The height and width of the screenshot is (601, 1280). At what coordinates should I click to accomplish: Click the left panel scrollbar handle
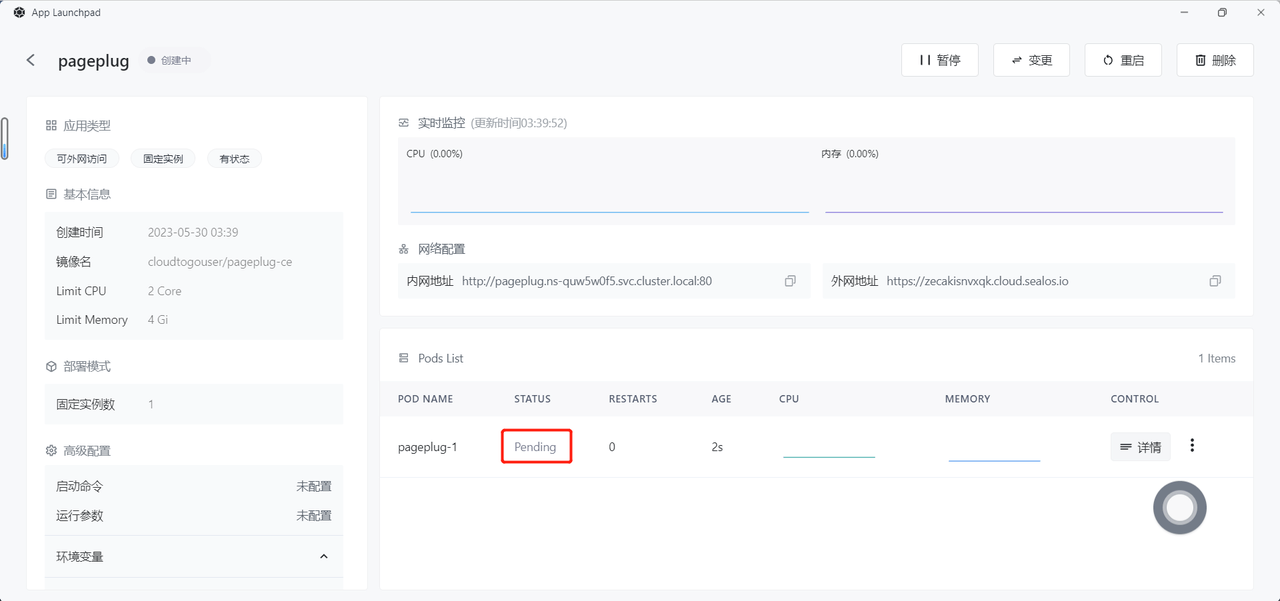coord(5,139)
